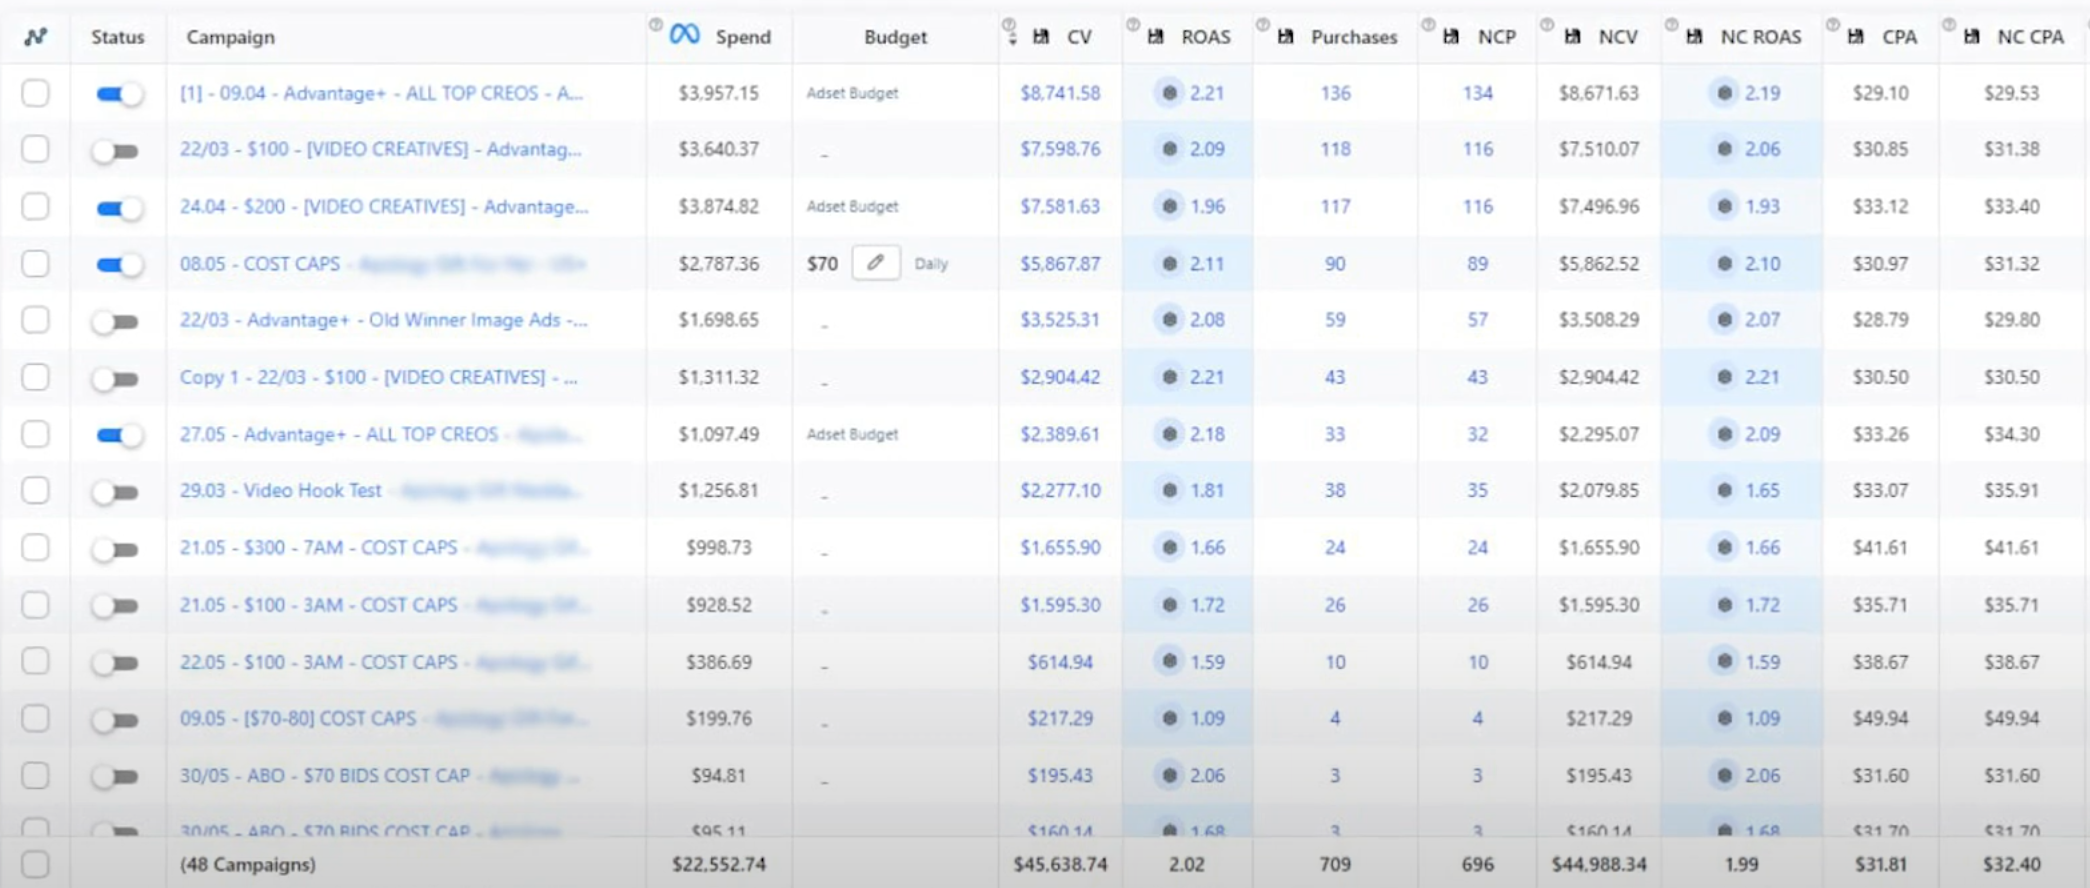Click the Budget column header

[x=895, y=37]
